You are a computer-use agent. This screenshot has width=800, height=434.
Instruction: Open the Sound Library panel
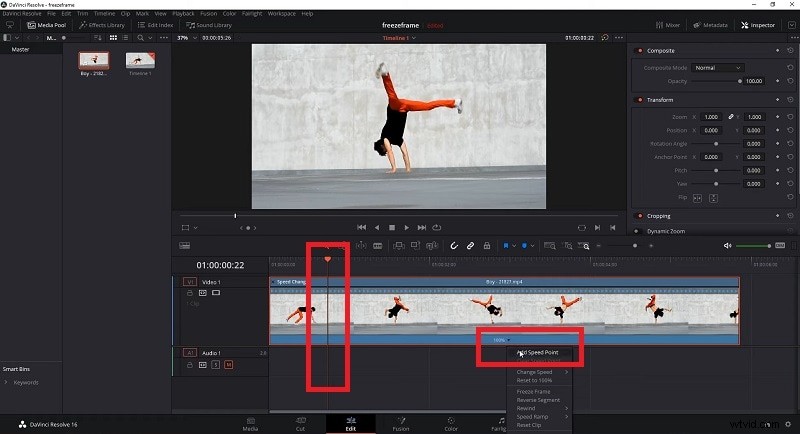209,25
